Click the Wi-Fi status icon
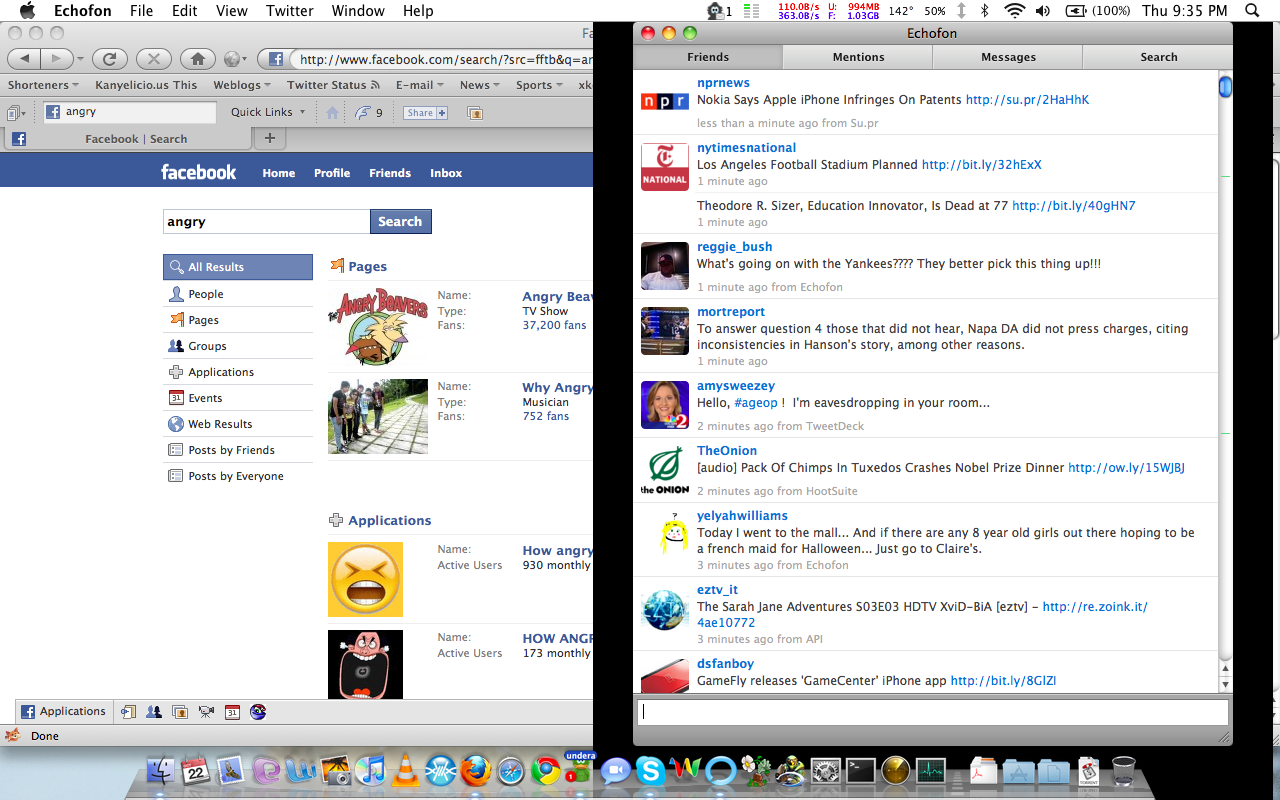Screen dimensions: 1280x800 [1015, 11]
